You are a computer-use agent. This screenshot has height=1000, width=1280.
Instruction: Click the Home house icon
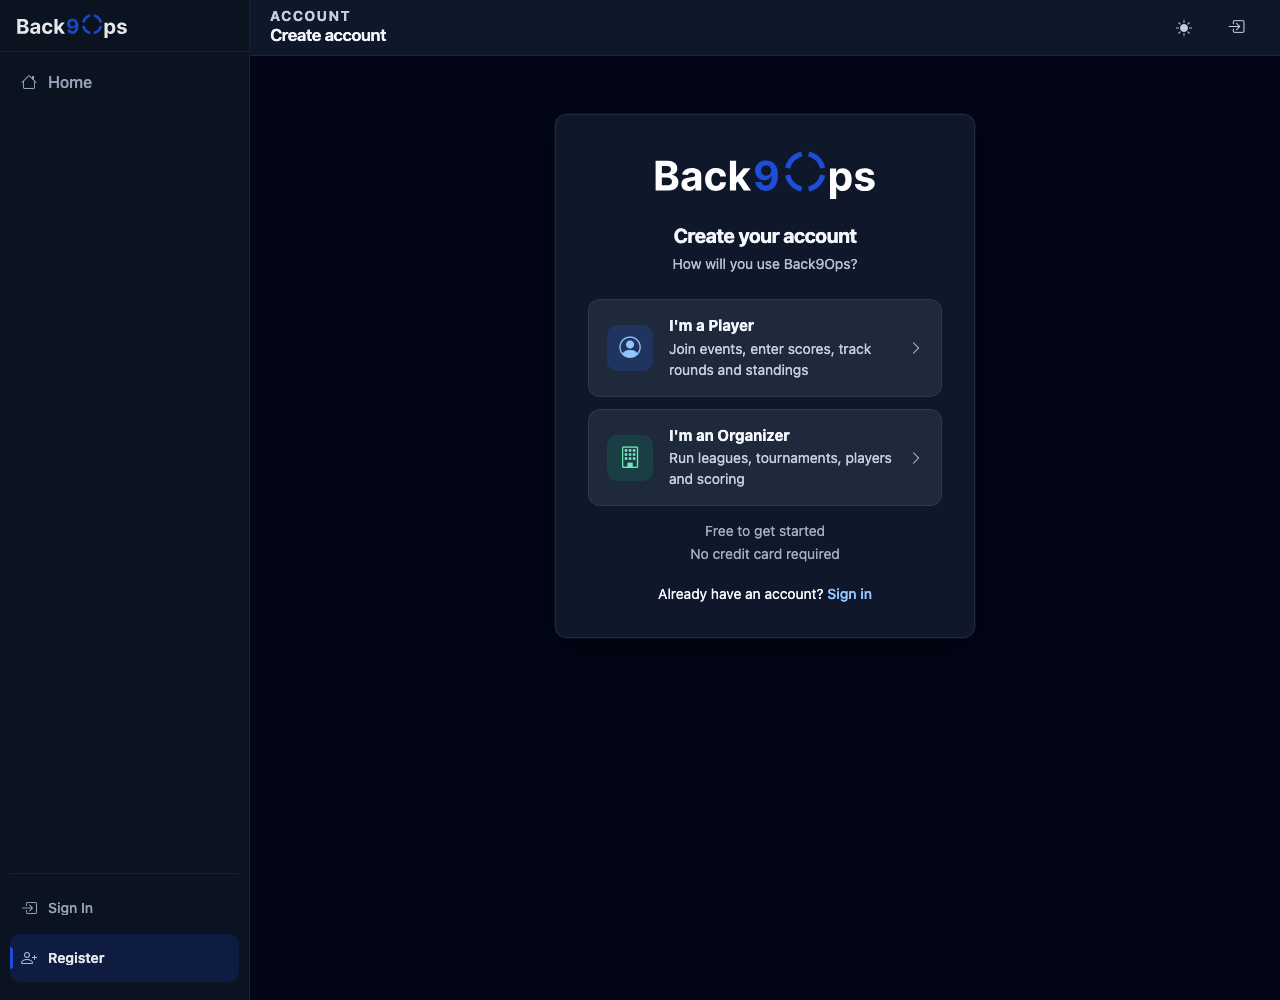[29, 82]
